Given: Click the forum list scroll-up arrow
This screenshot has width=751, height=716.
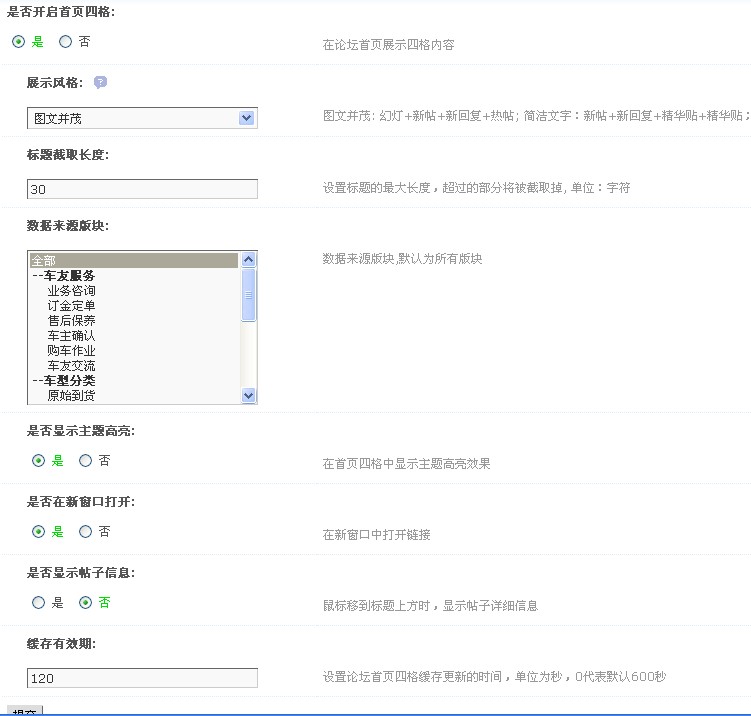Looking at the screenshot, I should (249, 260).
